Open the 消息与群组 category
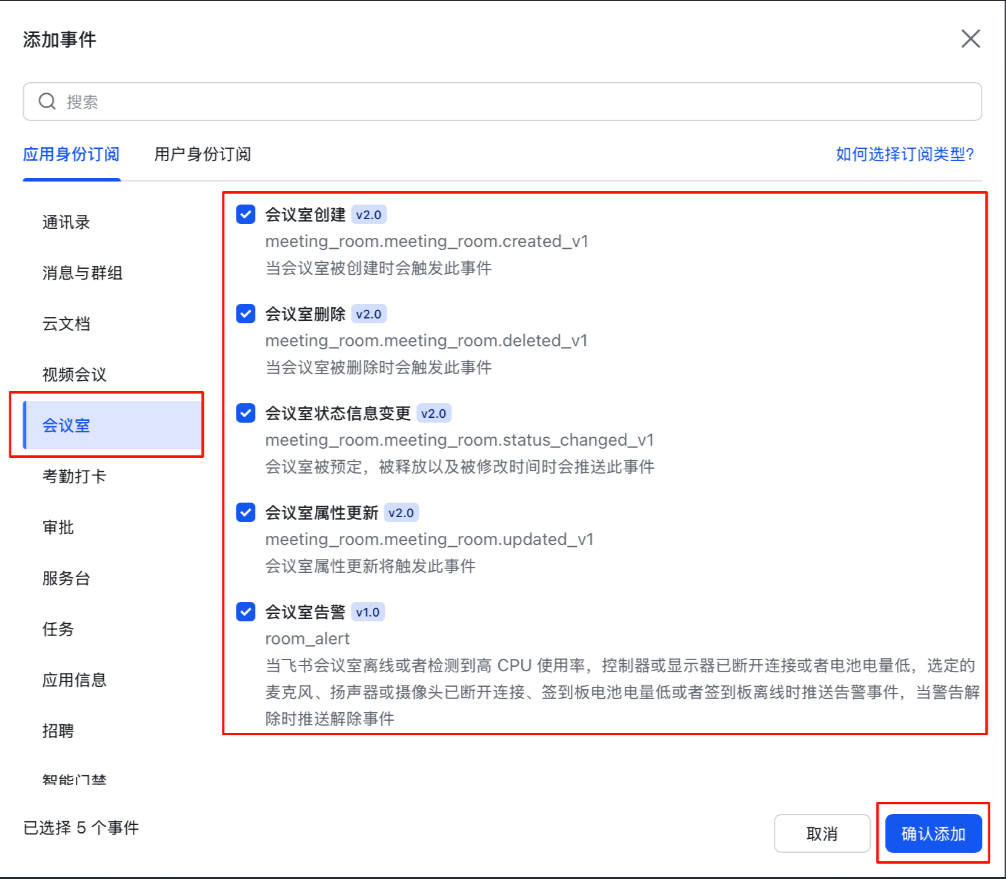Image resolution: width=1006 pixels, height=879 pixels. [82, 273]
